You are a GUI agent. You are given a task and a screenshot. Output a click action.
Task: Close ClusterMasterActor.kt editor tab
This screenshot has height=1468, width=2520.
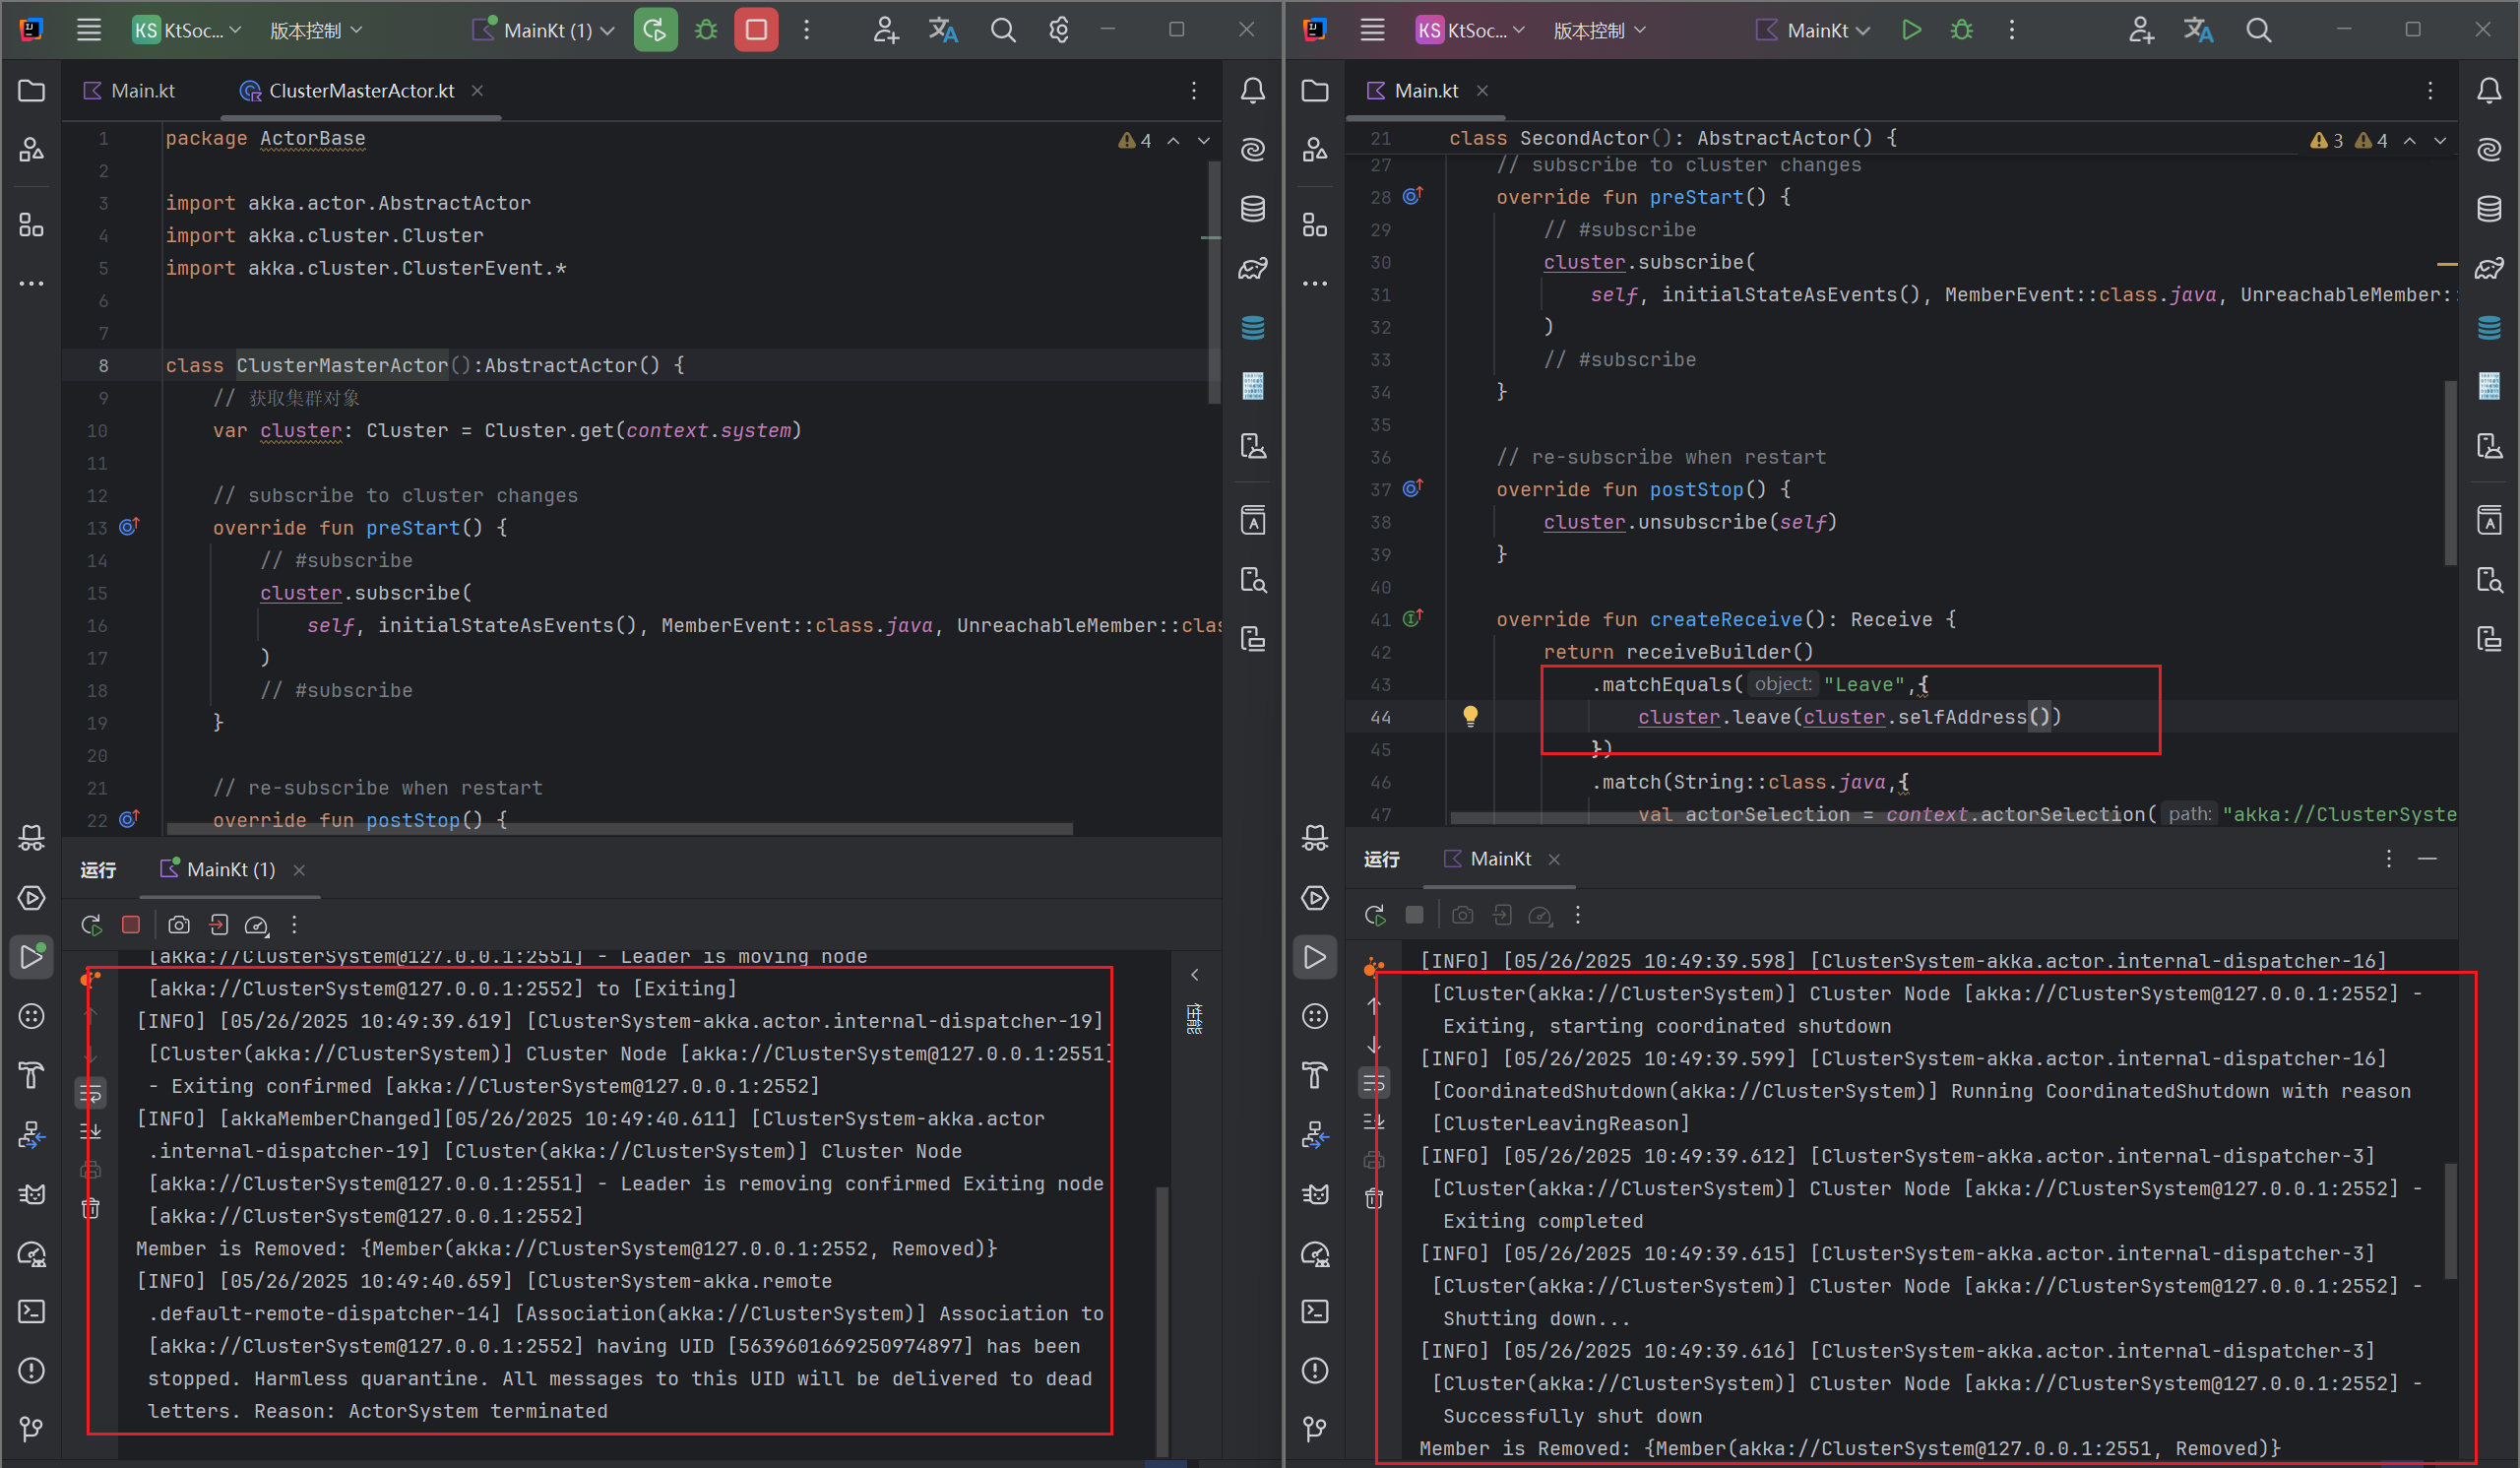click(478, 90)
